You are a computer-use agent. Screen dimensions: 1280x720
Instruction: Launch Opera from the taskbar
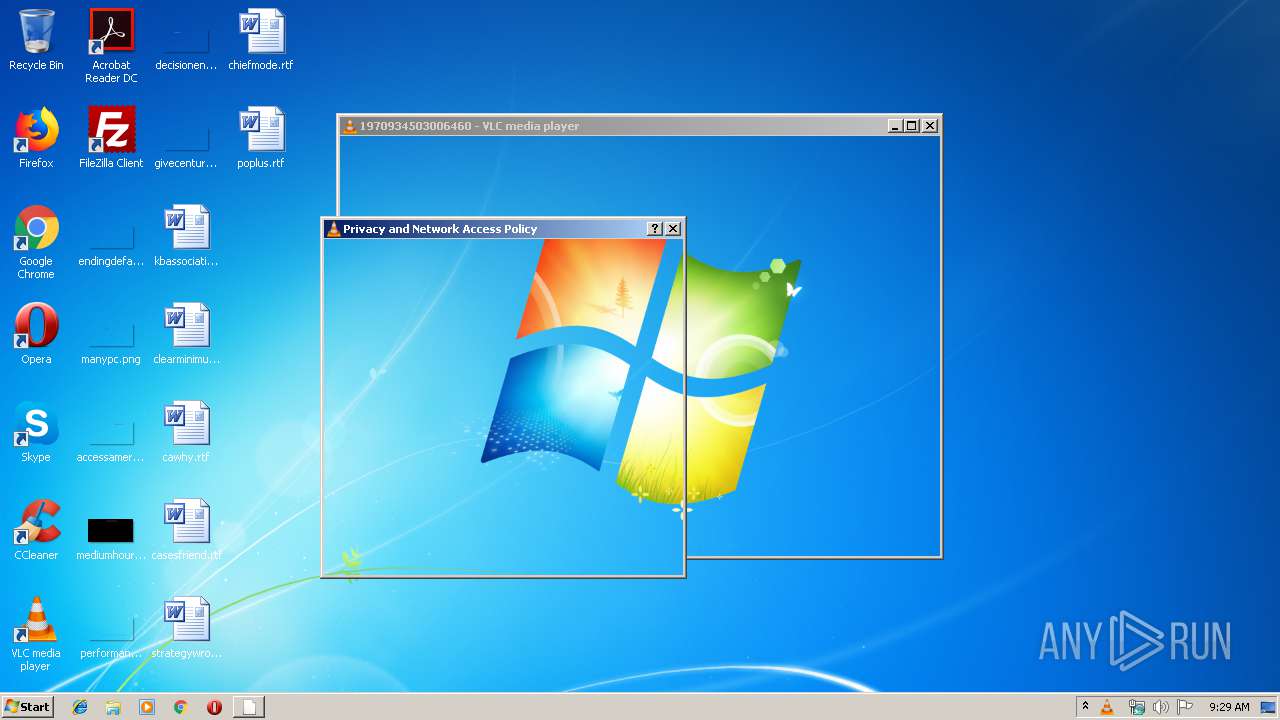[214, 707]
